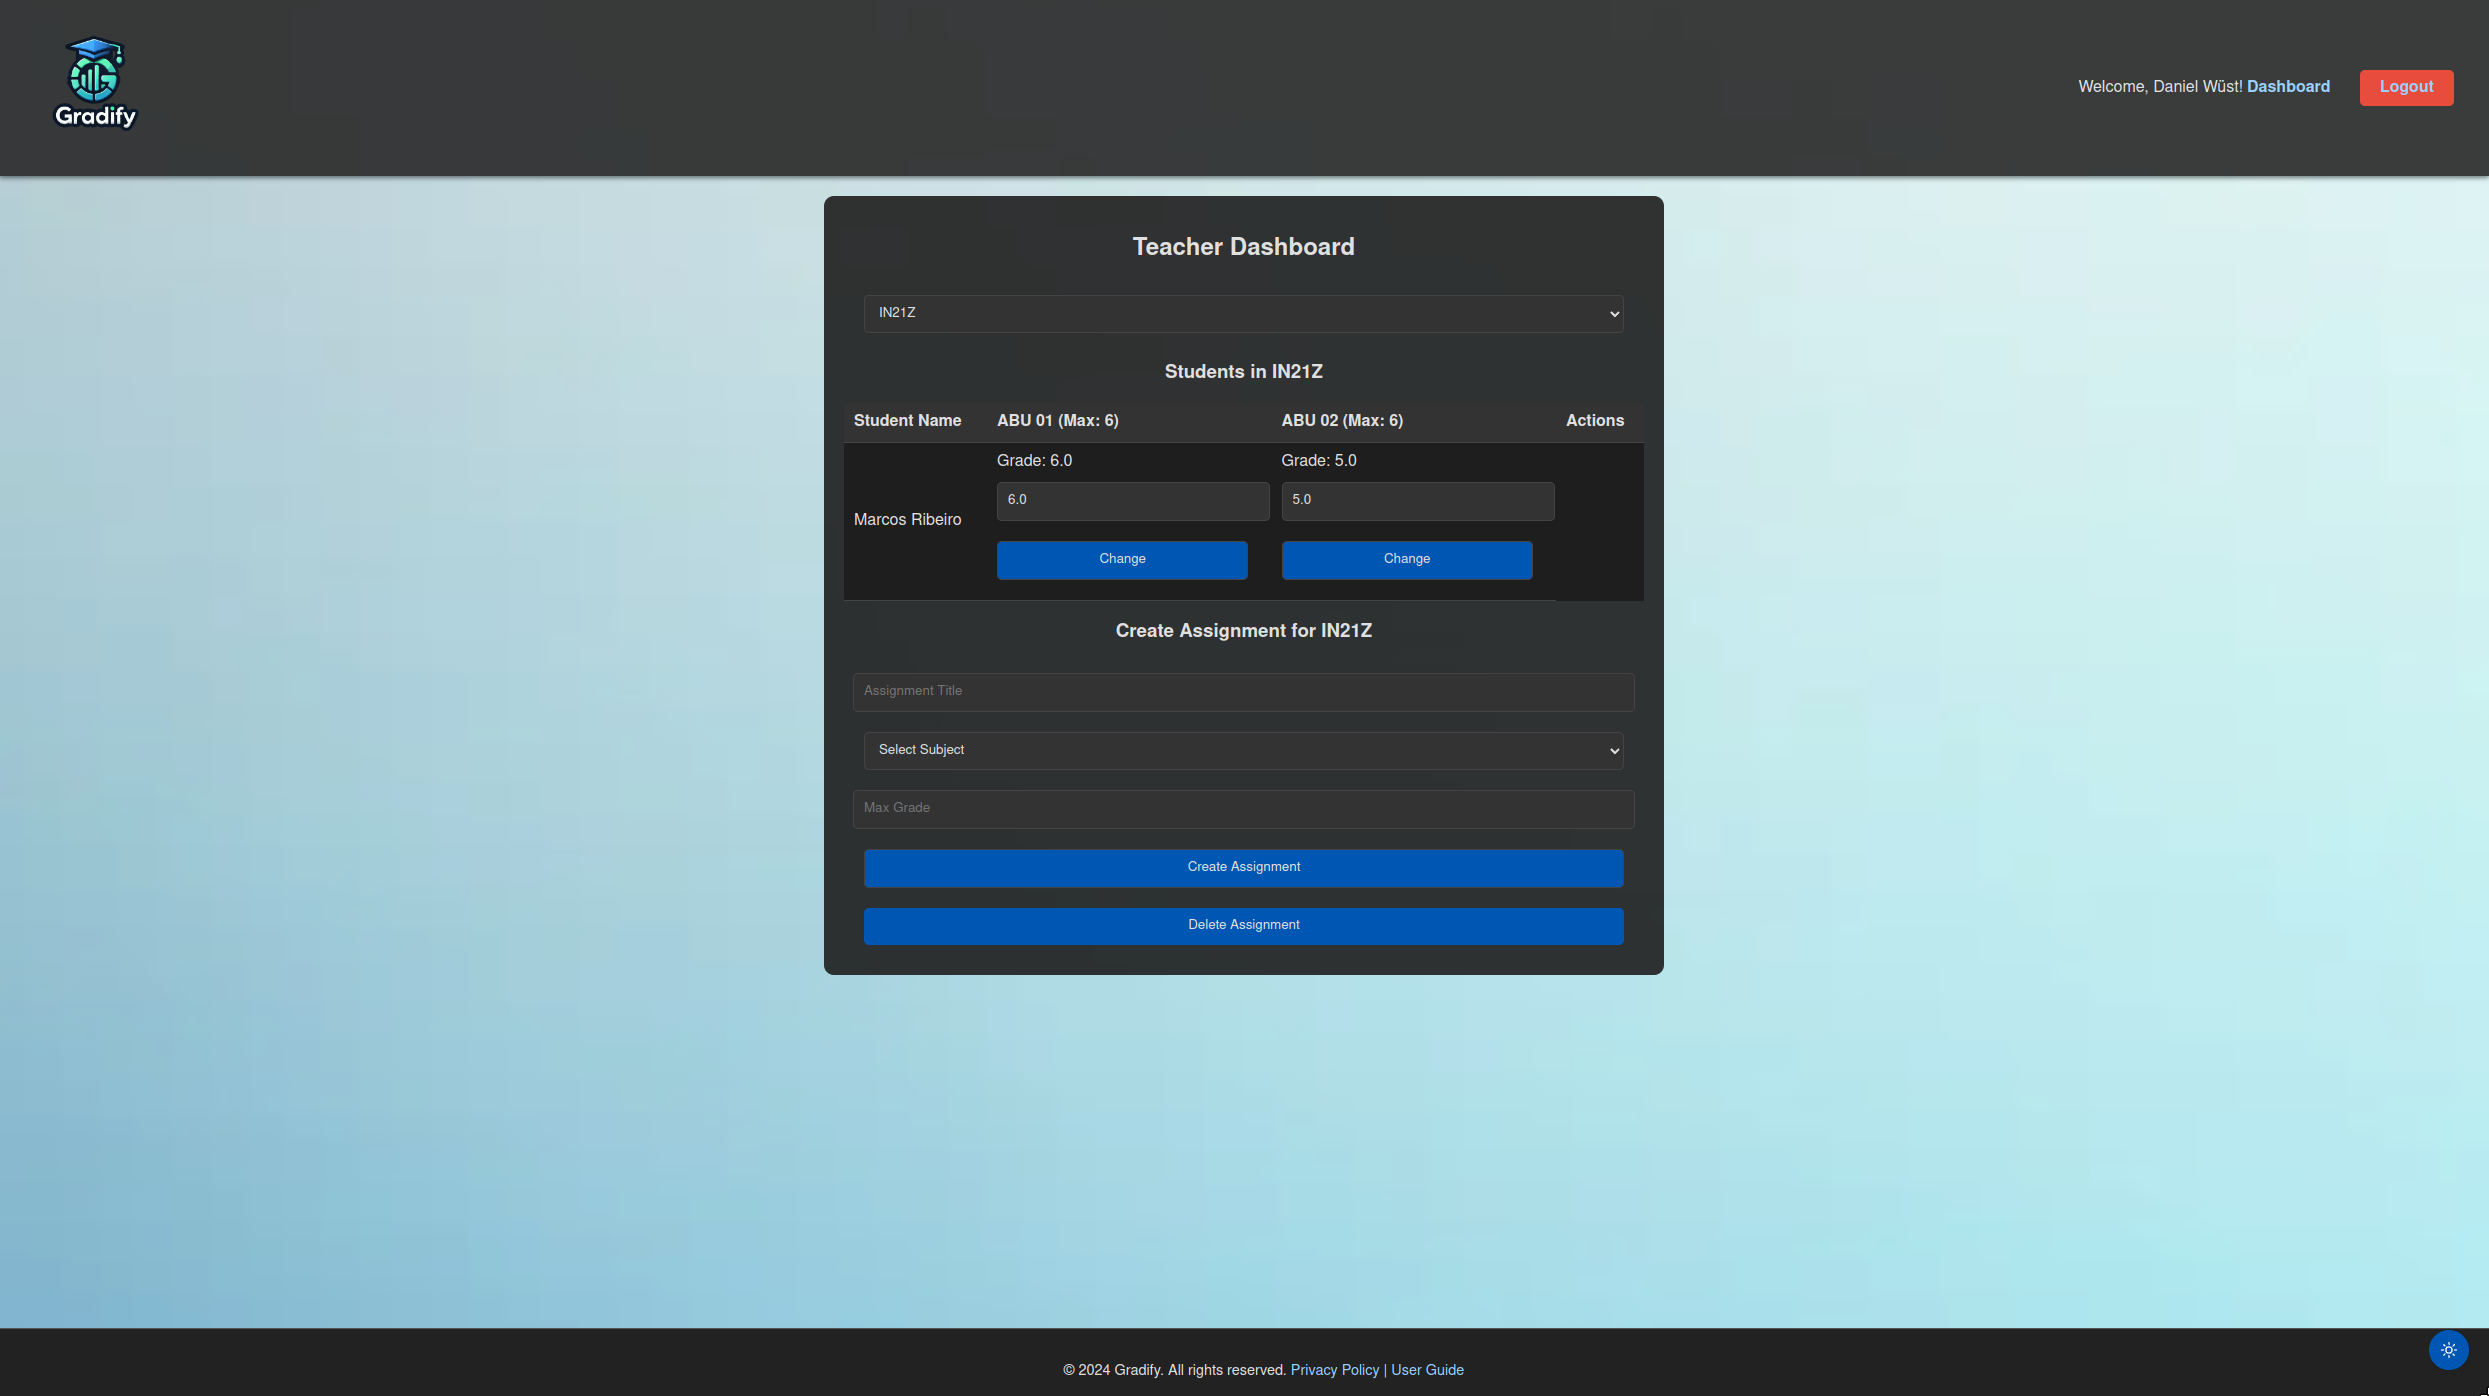The image size is (2489, 1396).
Task: Click the accessibility/settings icon bottom right
Action: 2448,1348
